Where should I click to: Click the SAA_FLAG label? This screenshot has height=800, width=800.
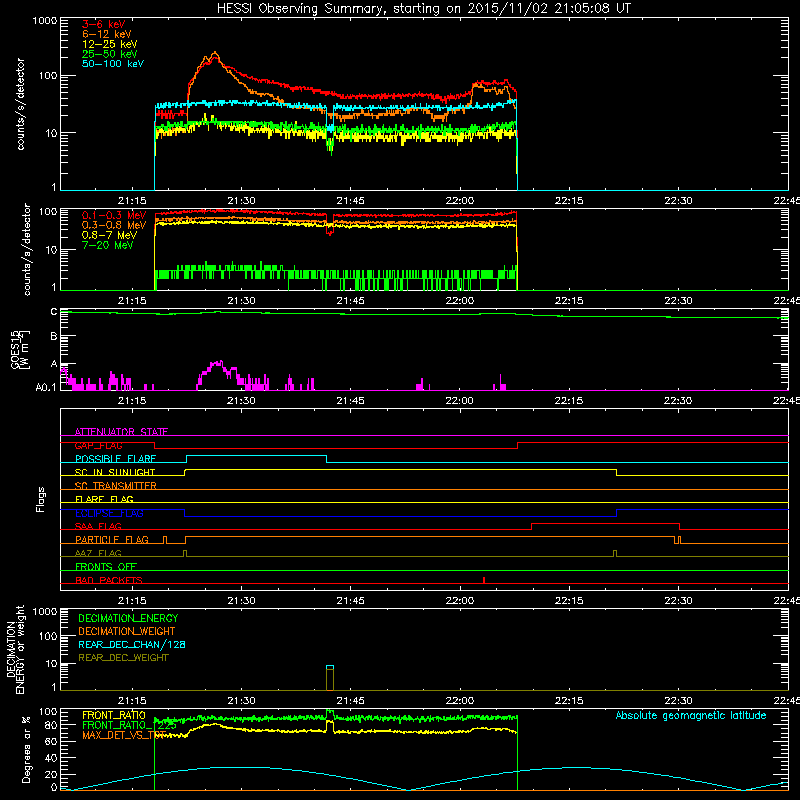[98, 526]
